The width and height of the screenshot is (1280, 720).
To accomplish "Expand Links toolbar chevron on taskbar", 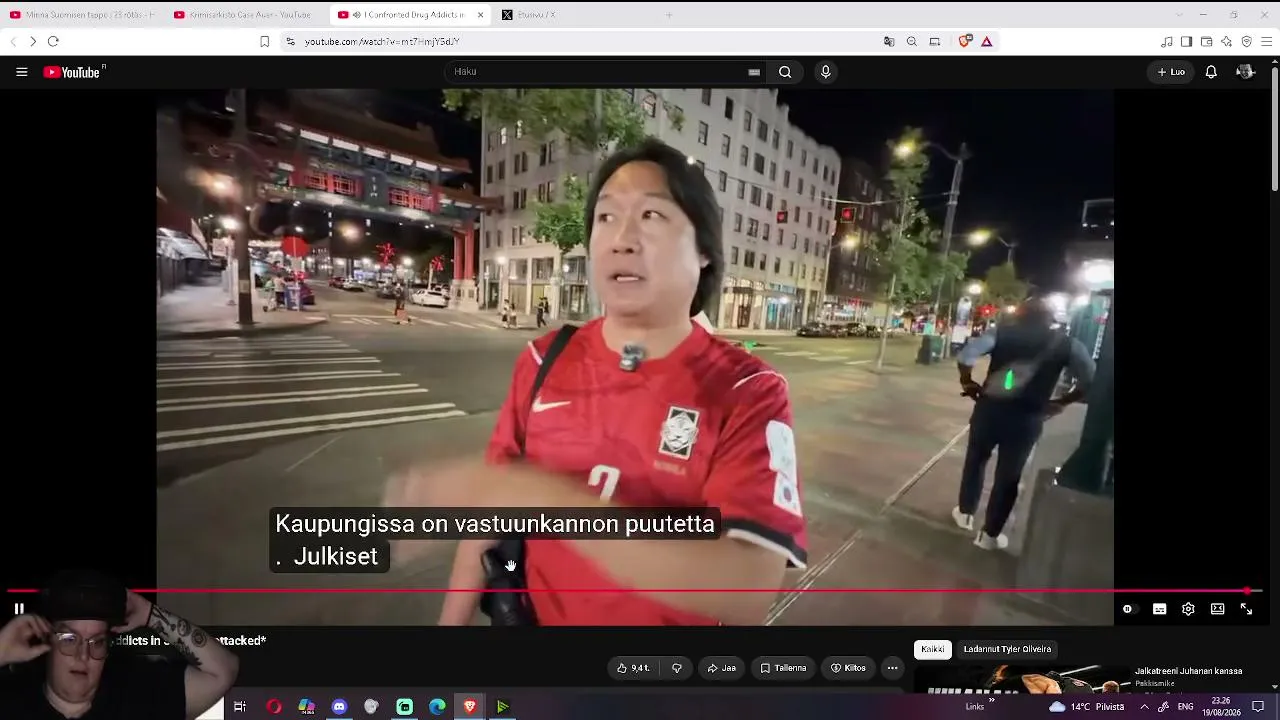I will pos(991,700).
